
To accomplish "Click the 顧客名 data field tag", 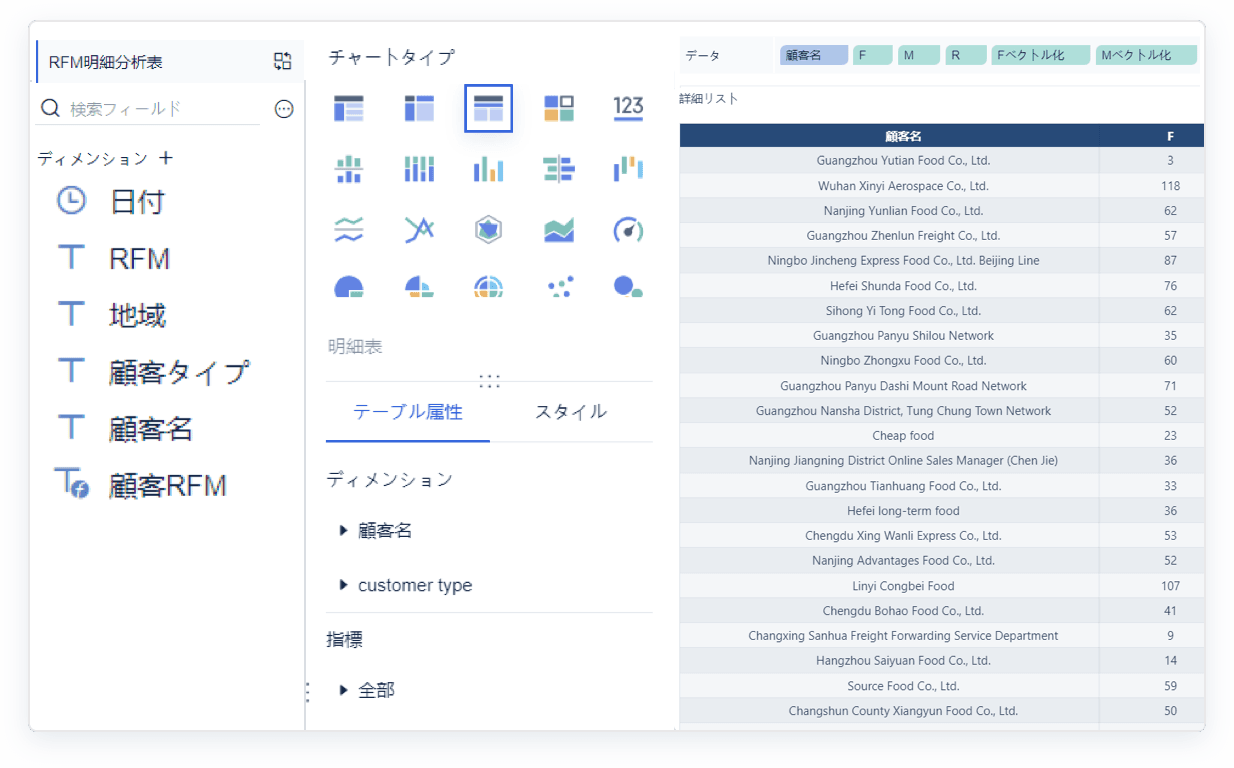I will 813,56.
